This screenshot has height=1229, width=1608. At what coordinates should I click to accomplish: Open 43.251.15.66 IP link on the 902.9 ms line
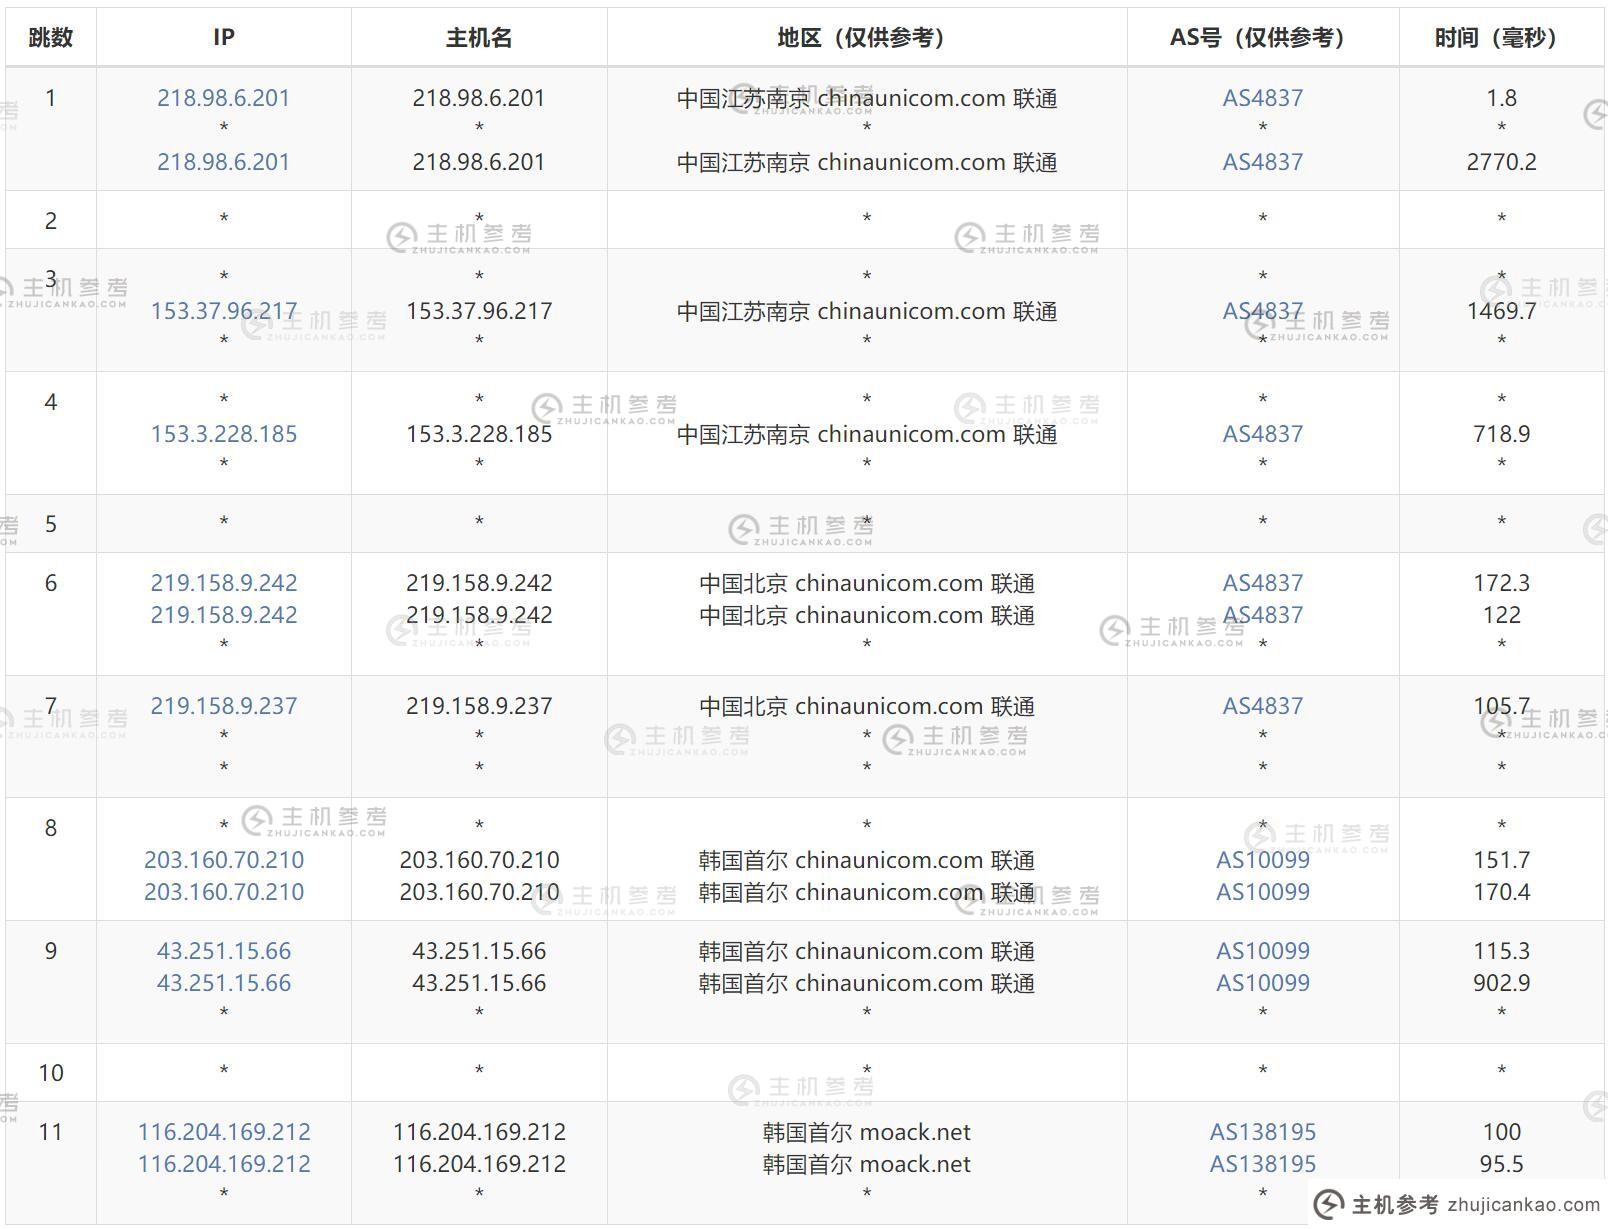[224, 983]
